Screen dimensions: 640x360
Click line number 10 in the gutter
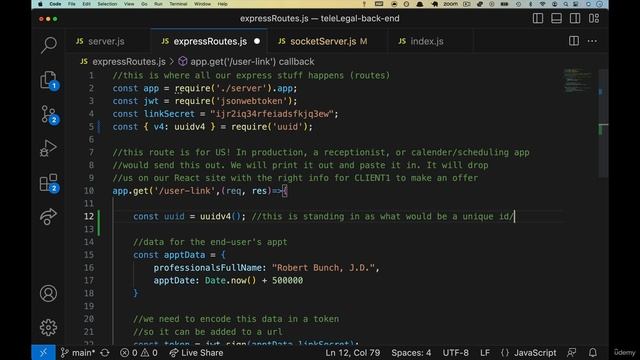(89, 191)
